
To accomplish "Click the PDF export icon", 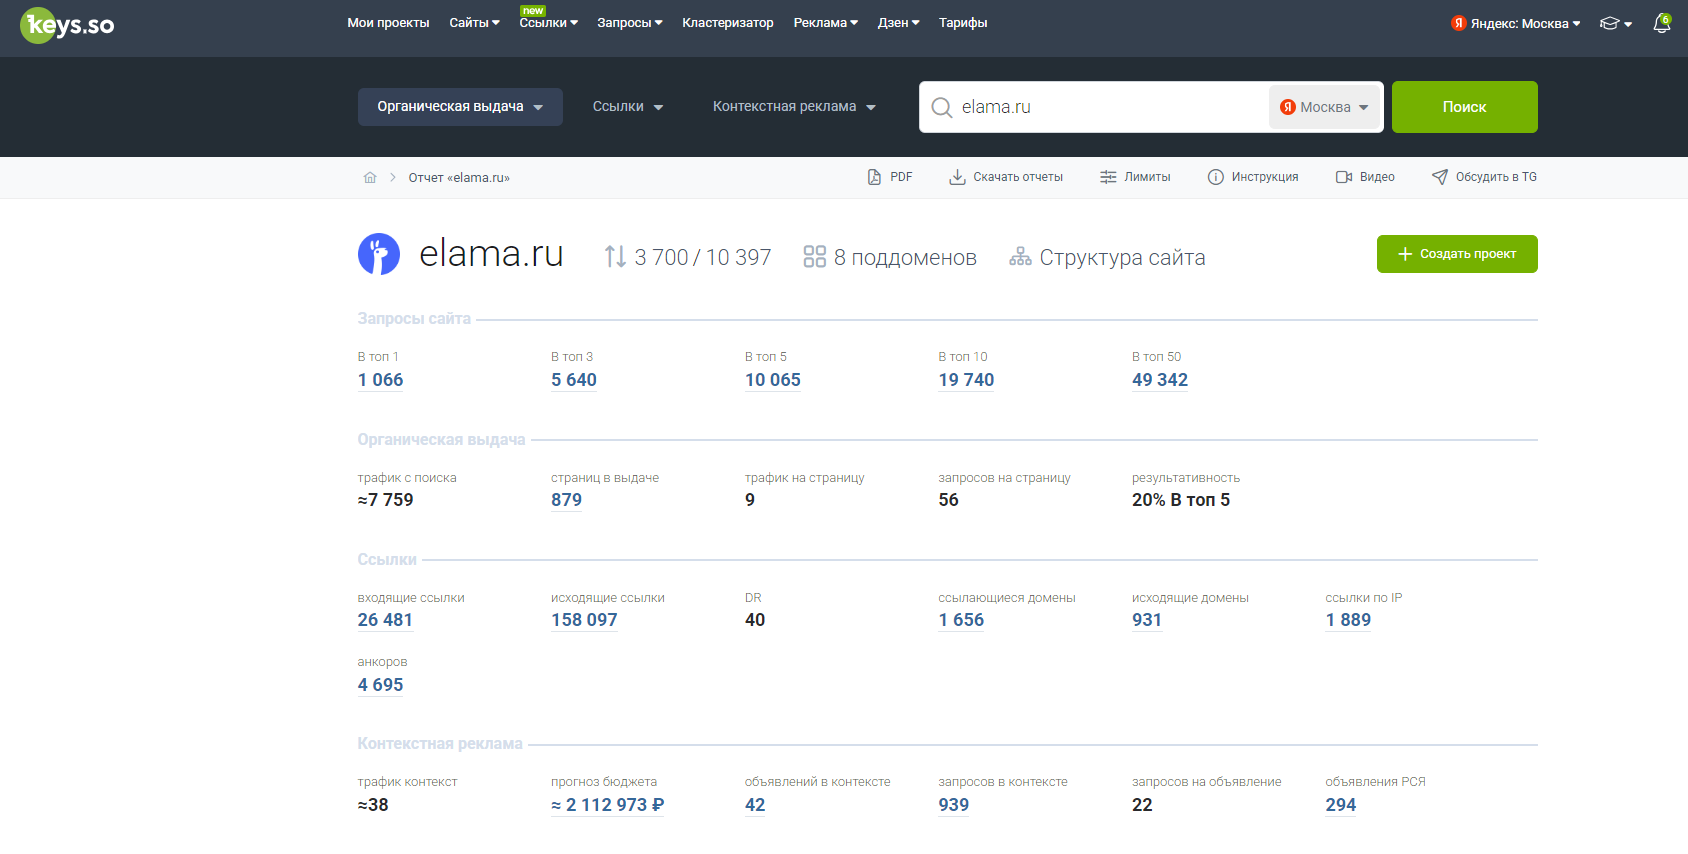I will 874,177.
